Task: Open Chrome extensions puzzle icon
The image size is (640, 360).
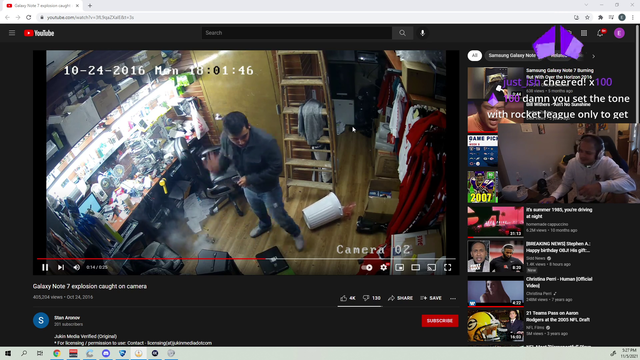Action: (600, 17)
